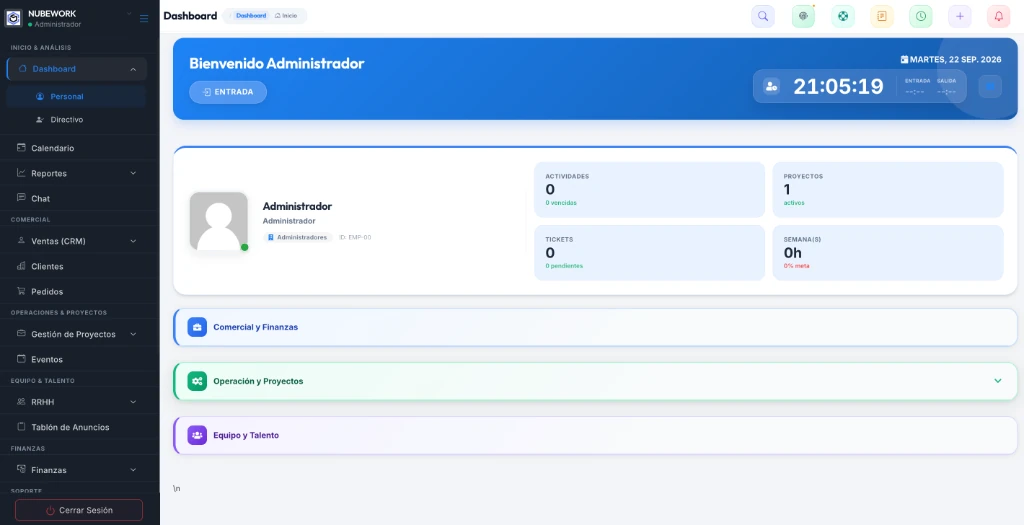Expand the Operación y Proyectos section chevron
This screenshot has height=525, width=1024.
click(x=997, y=381)
